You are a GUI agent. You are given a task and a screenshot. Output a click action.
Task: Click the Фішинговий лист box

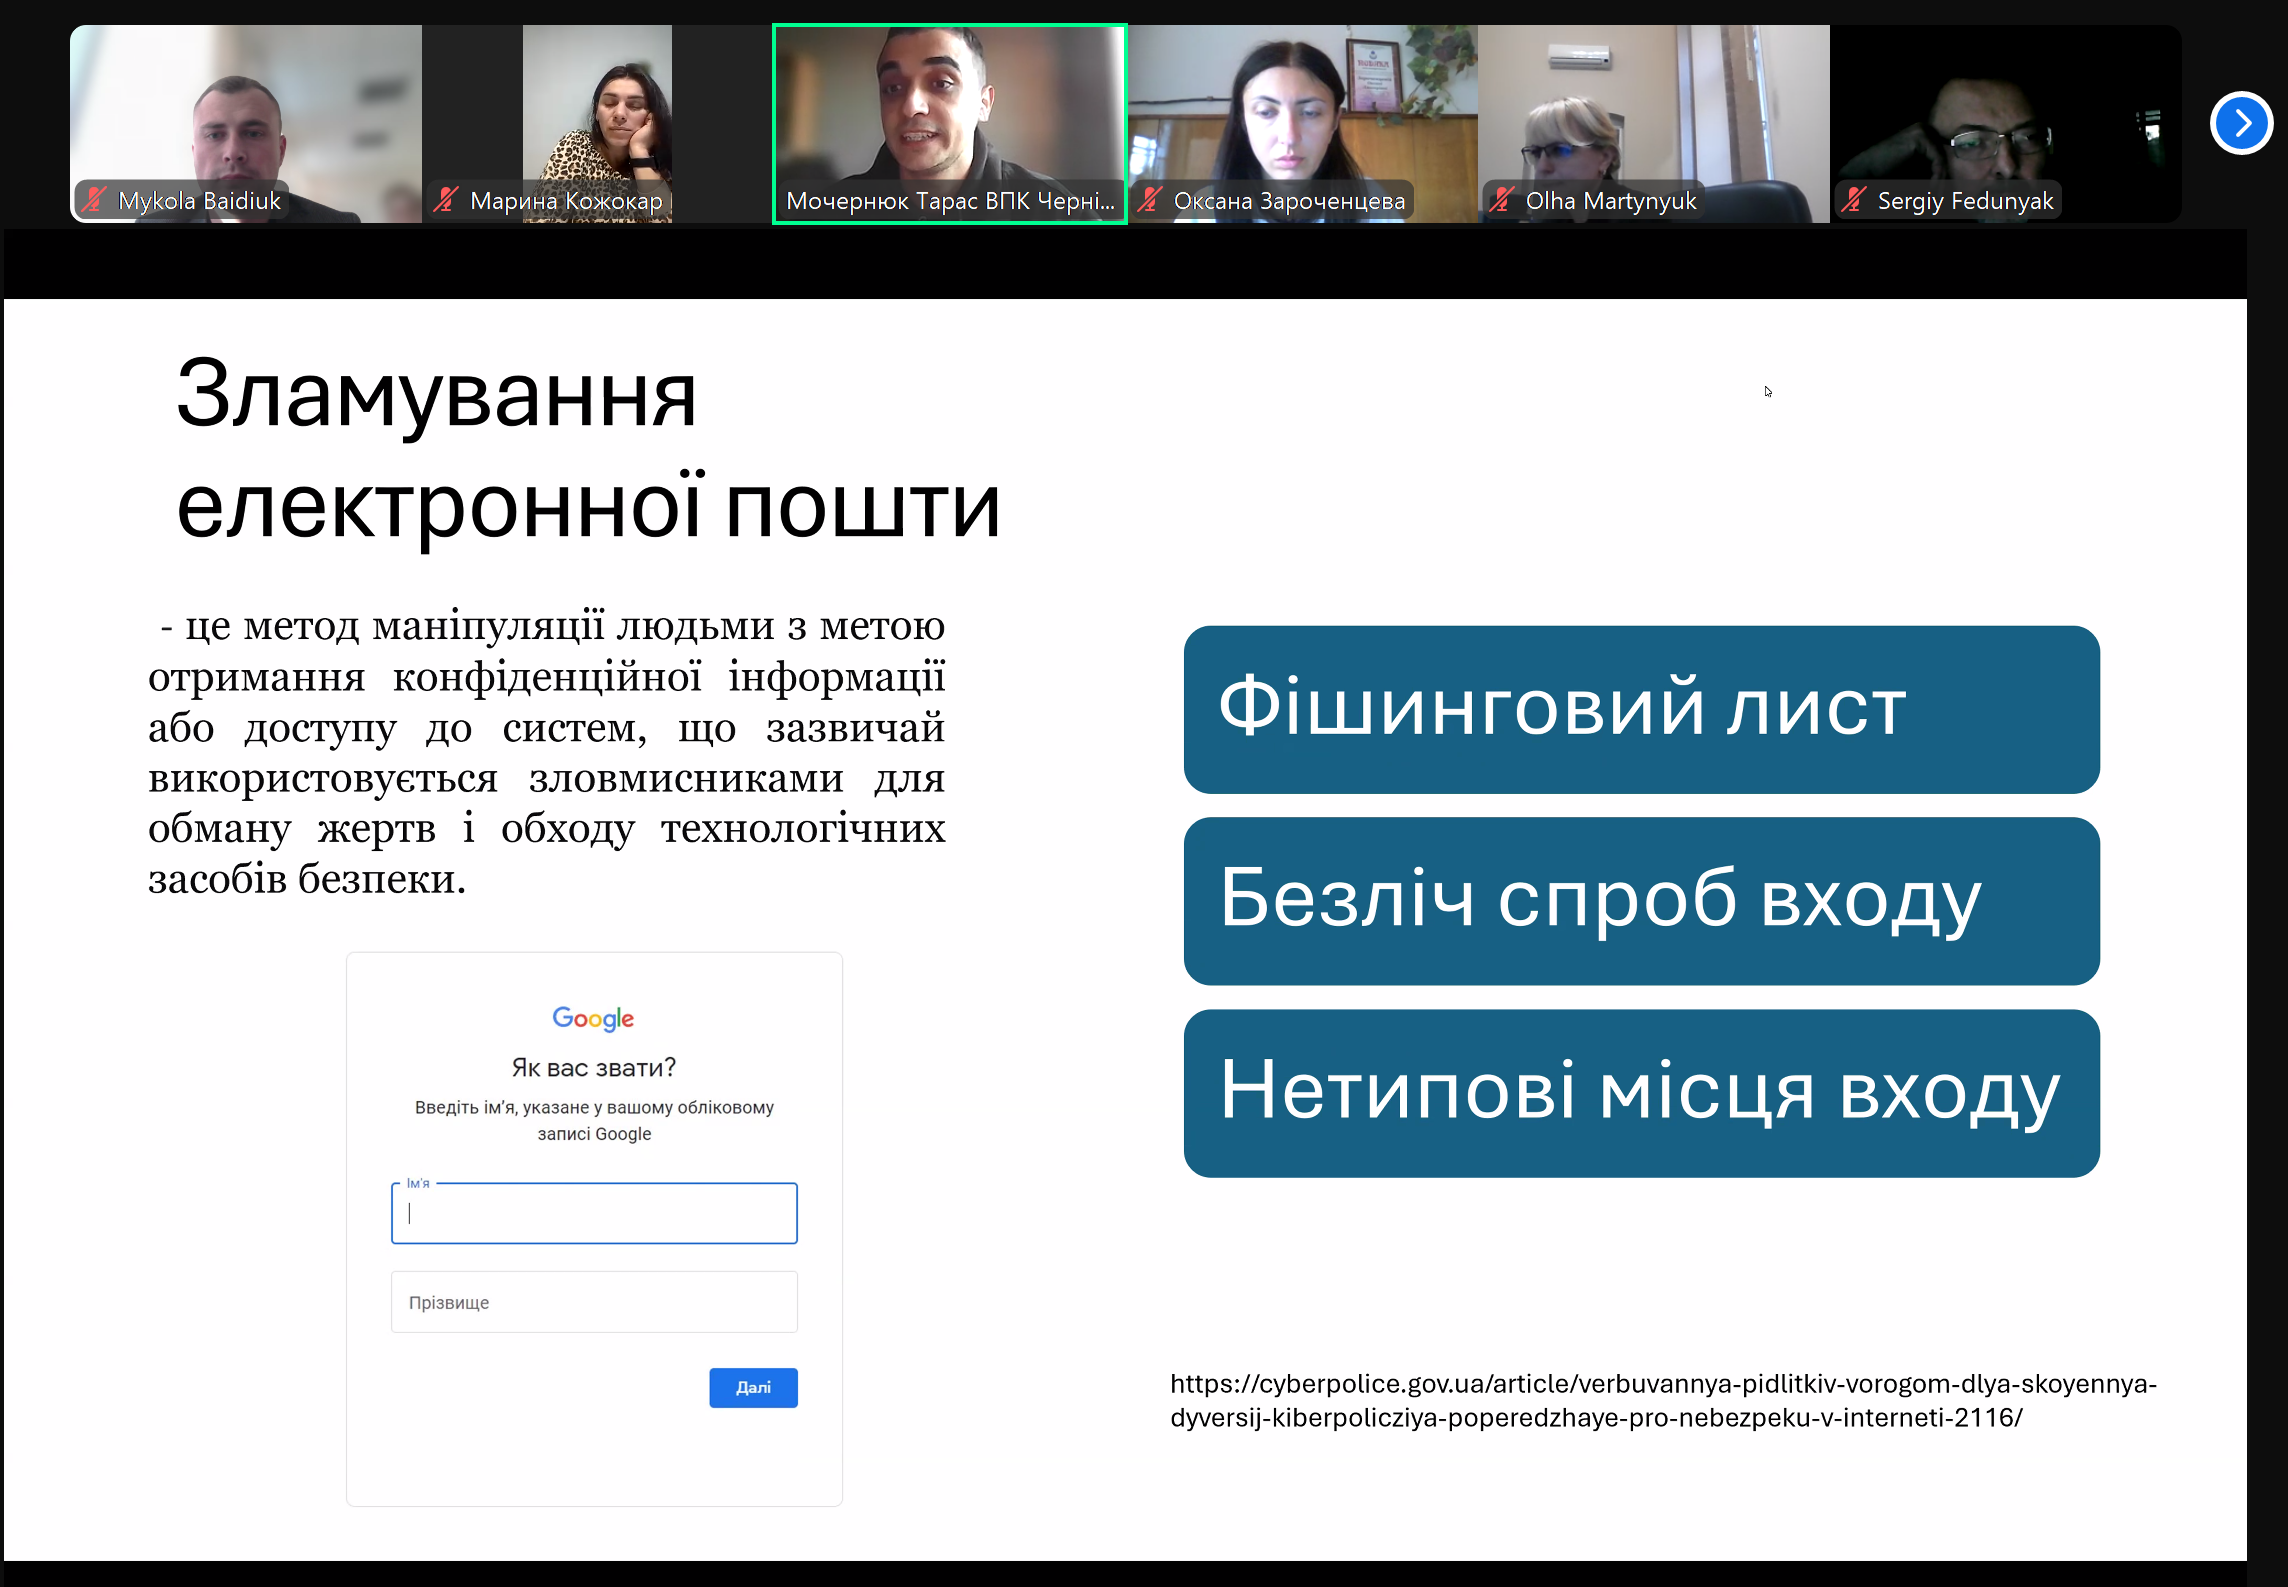tap(1641, 709)
